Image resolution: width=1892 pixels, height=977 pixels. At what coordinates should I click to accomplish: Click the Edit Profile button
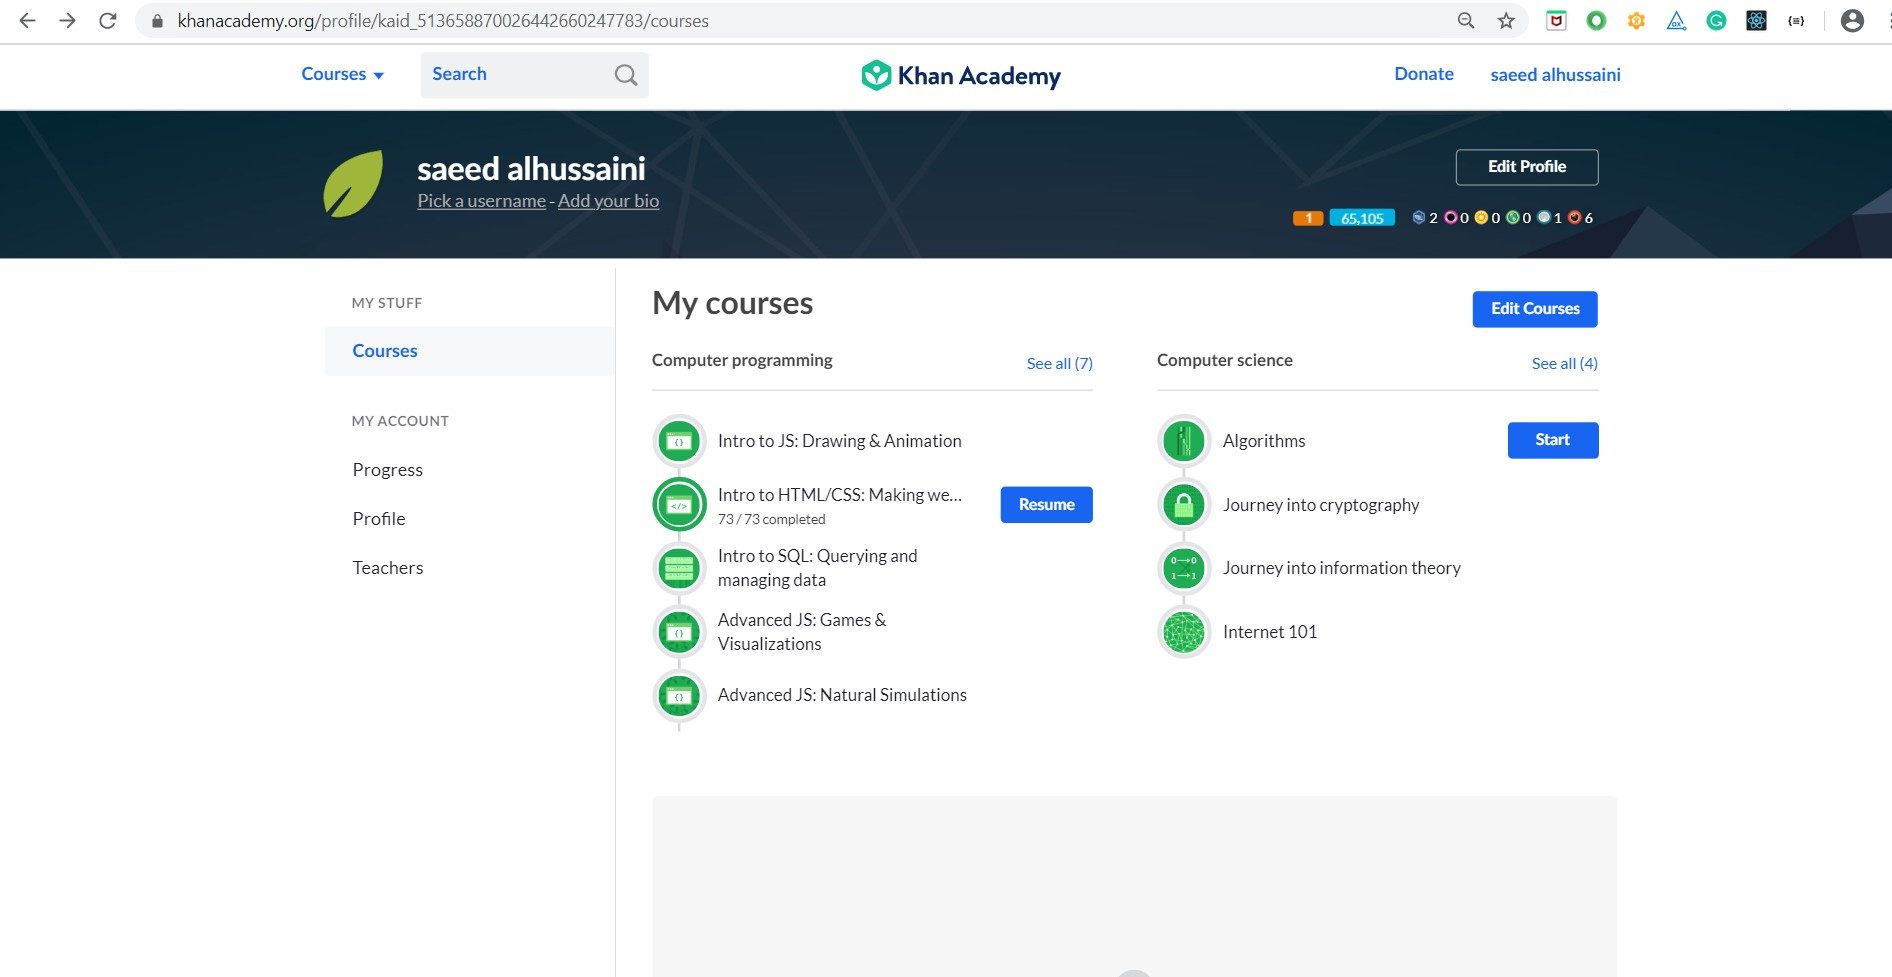tap(1527, 167)
